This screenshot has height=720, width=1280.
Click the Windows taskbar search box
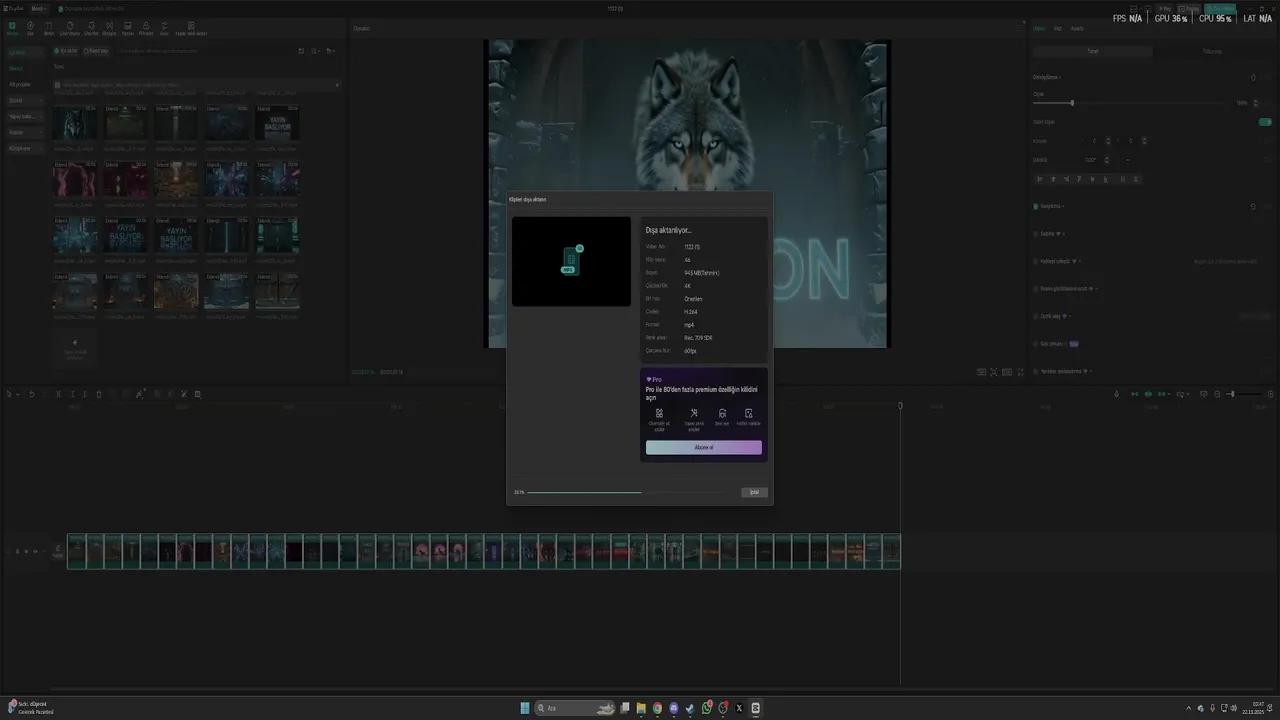[x=575, y=708]
